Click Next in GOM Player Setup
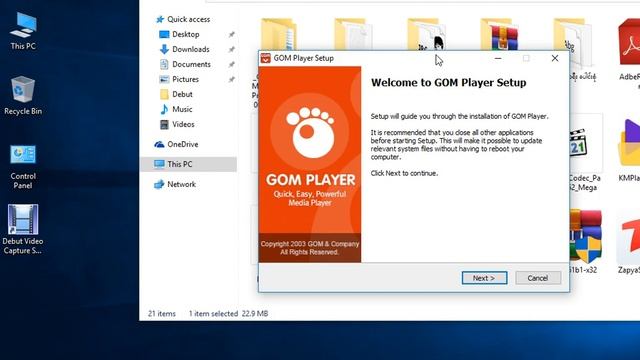Image resolution: width=640 pixels, height=360 pixels. point(484,278)
